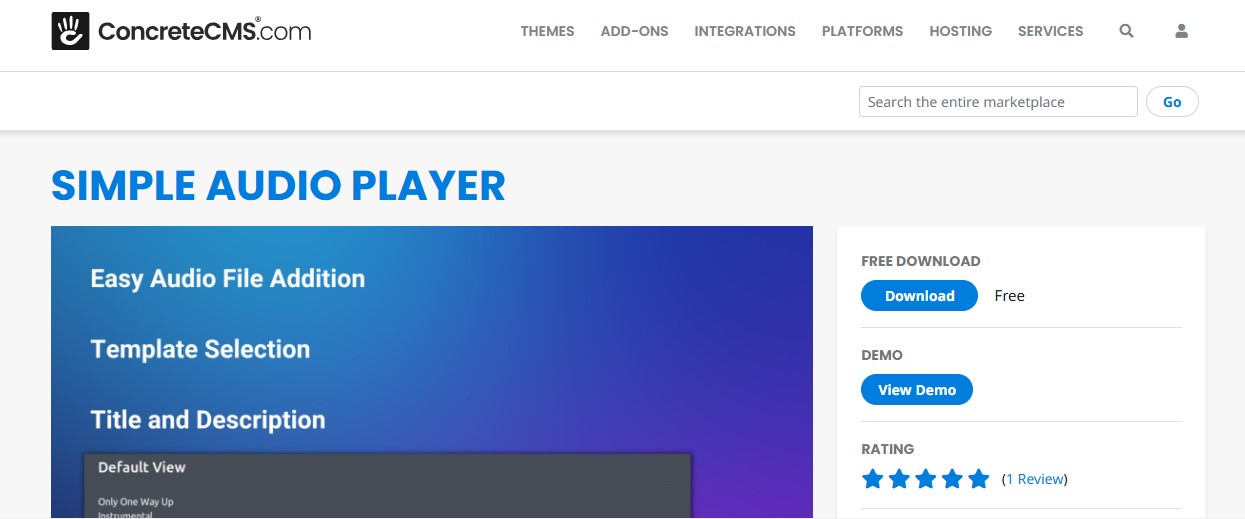Go to Integrations
Image resolution: width=1245 pixels, height=519 pixels.
click(745, 31)
